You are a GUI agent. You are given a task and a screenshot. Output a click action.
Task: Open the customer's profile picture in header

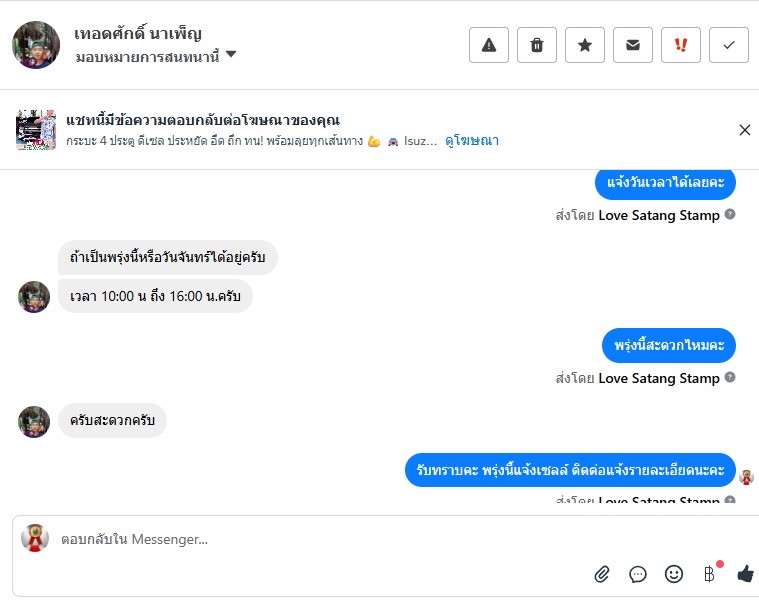coord(36,45)
